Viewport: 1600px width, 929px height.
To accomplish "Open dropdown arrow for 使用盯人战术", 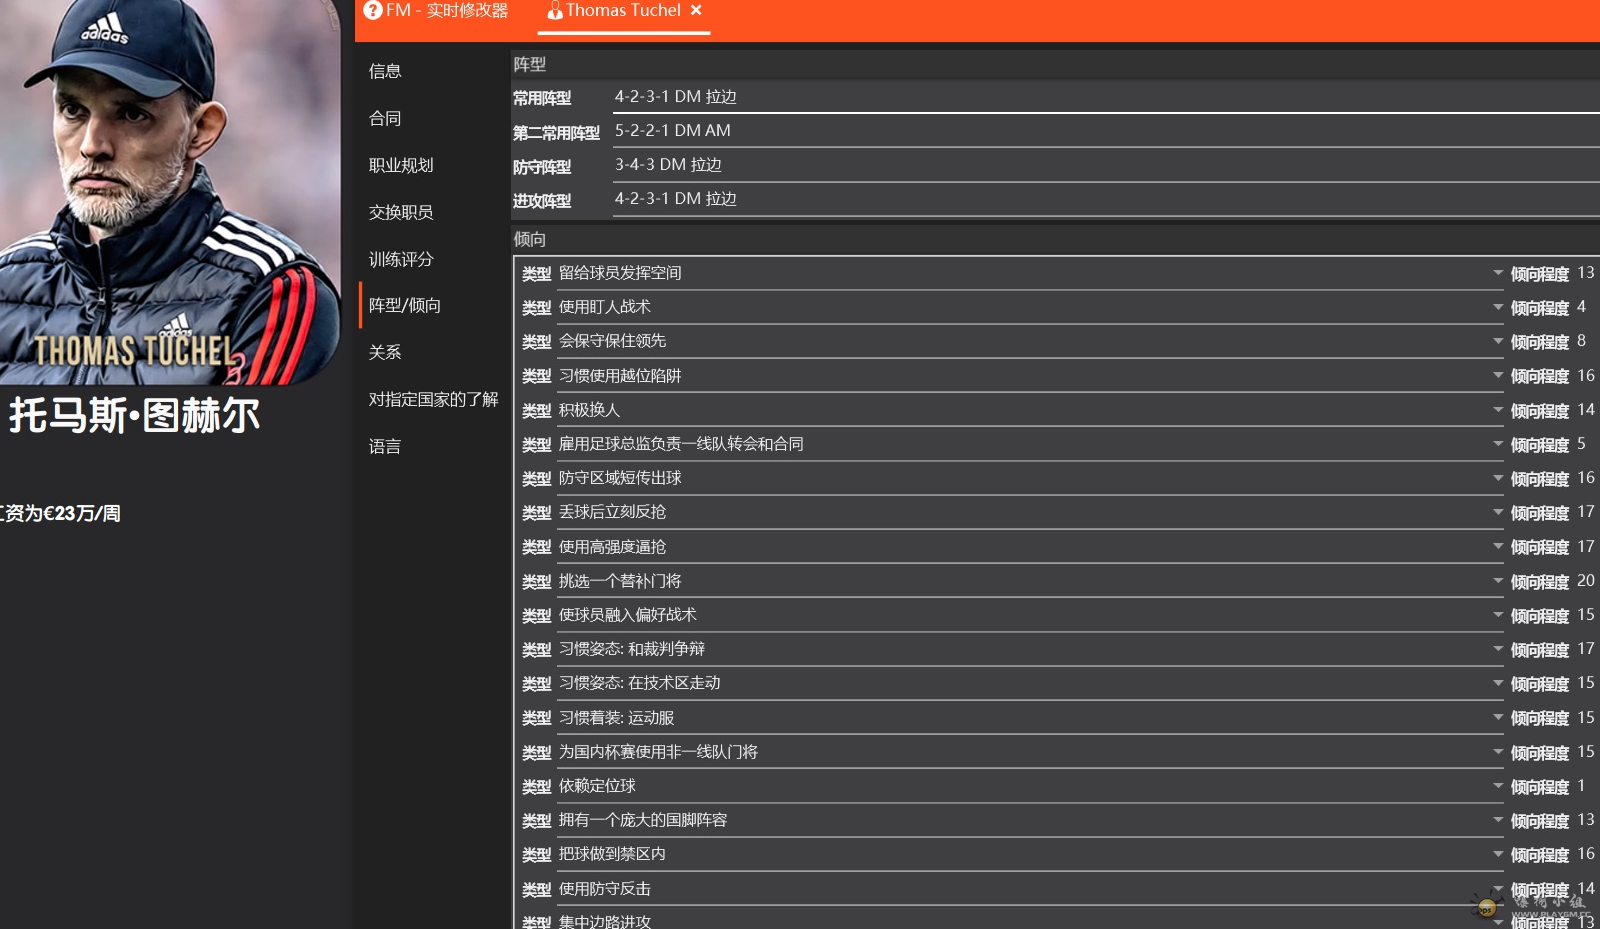I will (1497, 307).
